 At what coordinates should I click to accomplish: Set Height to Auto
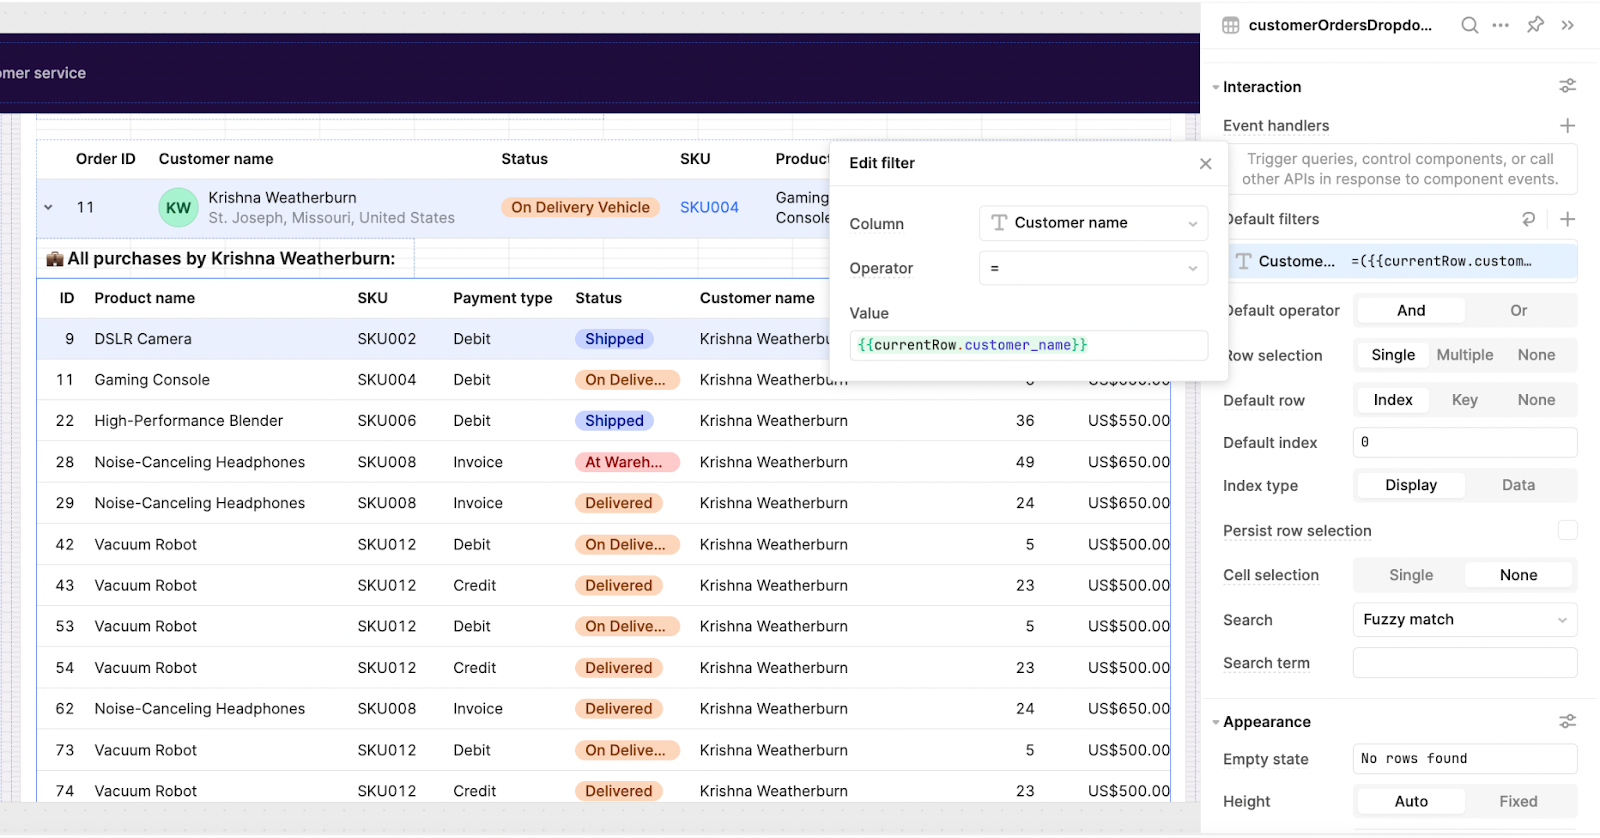coord(1411,801)
